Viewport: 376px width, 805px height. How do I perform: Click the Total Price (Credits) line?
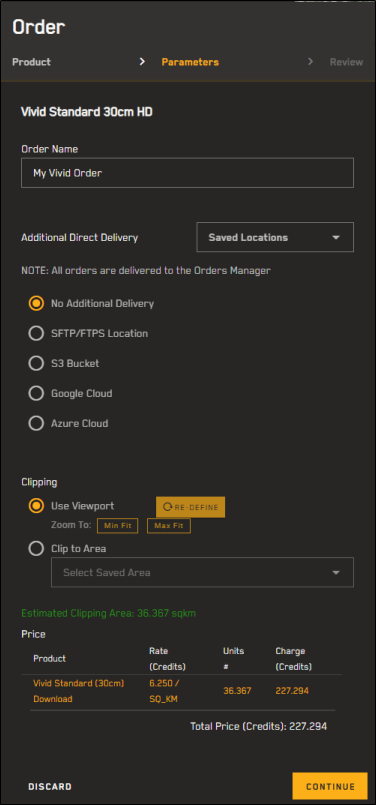point(258,726)
